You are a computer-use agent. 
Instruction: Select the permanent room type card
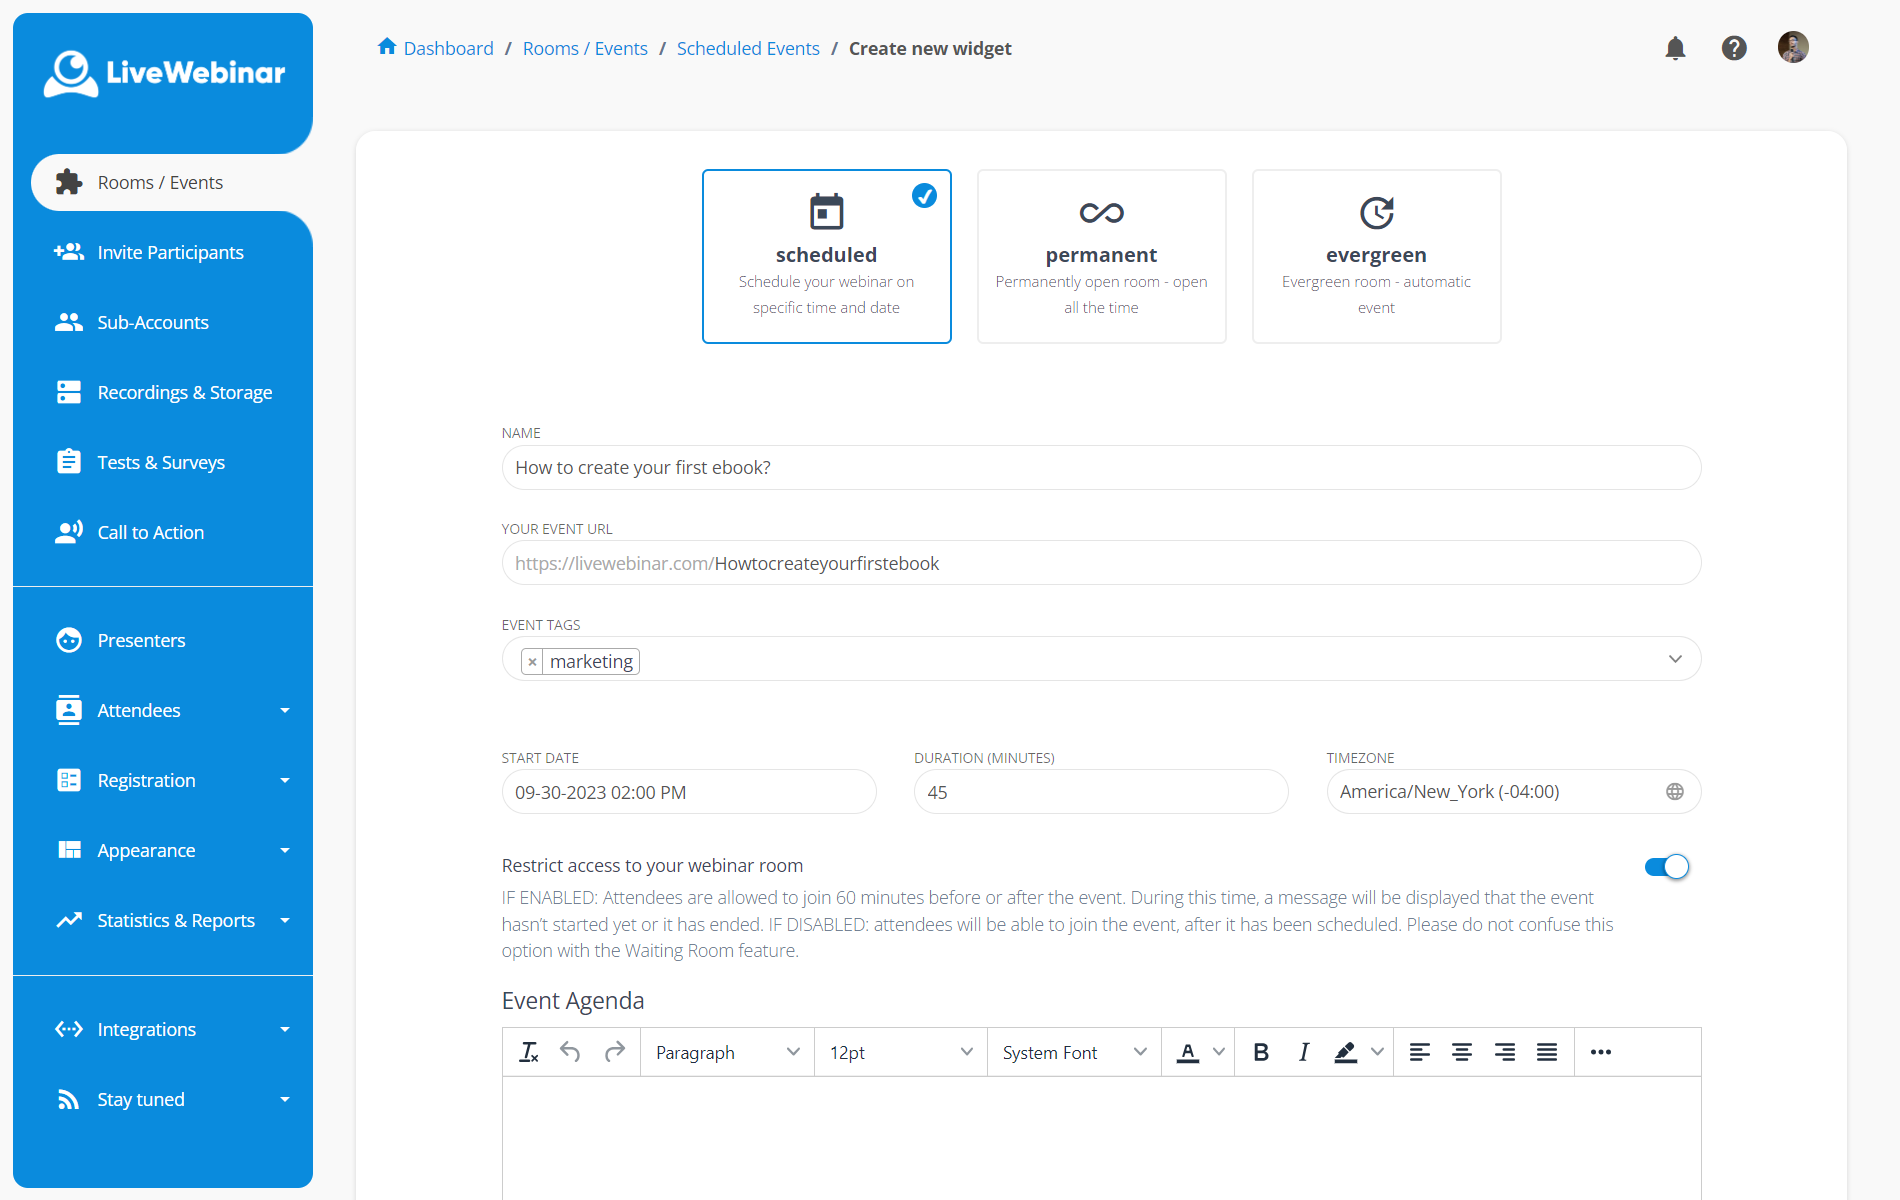(x=1101, y=256)
